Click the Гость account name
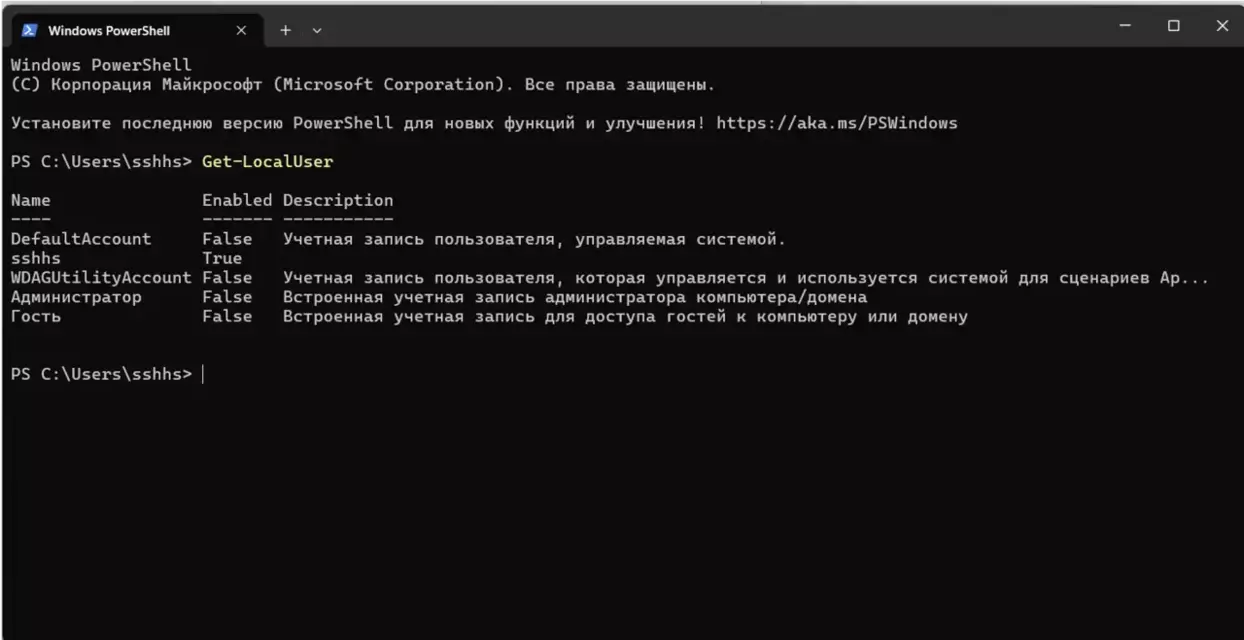The height and width of the screenshot is (640, 1244). (x=35, y=317)
